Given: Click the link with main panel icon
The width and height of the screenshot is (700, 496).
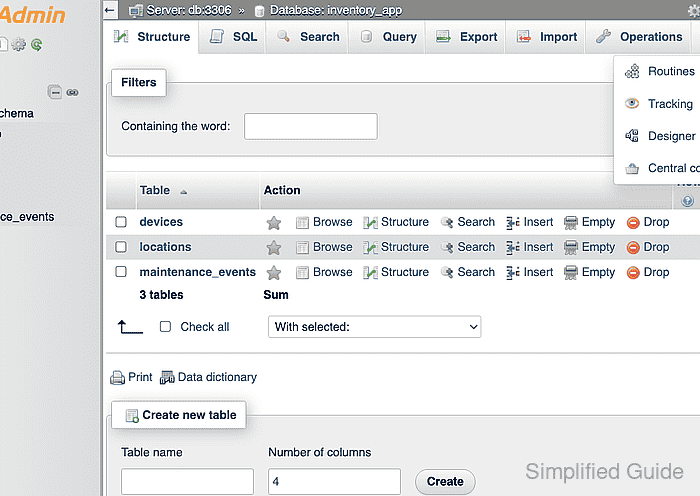Looking at the screenshot, I should pyautogui.click(x=72, y=92).
